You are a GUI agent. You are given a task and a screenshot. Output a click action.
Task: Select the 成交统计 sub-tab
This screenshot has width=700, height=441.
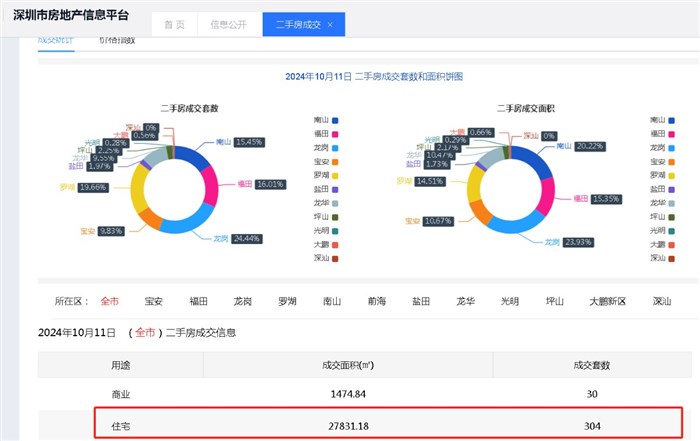pyautogui.click(x=56, y=41)
